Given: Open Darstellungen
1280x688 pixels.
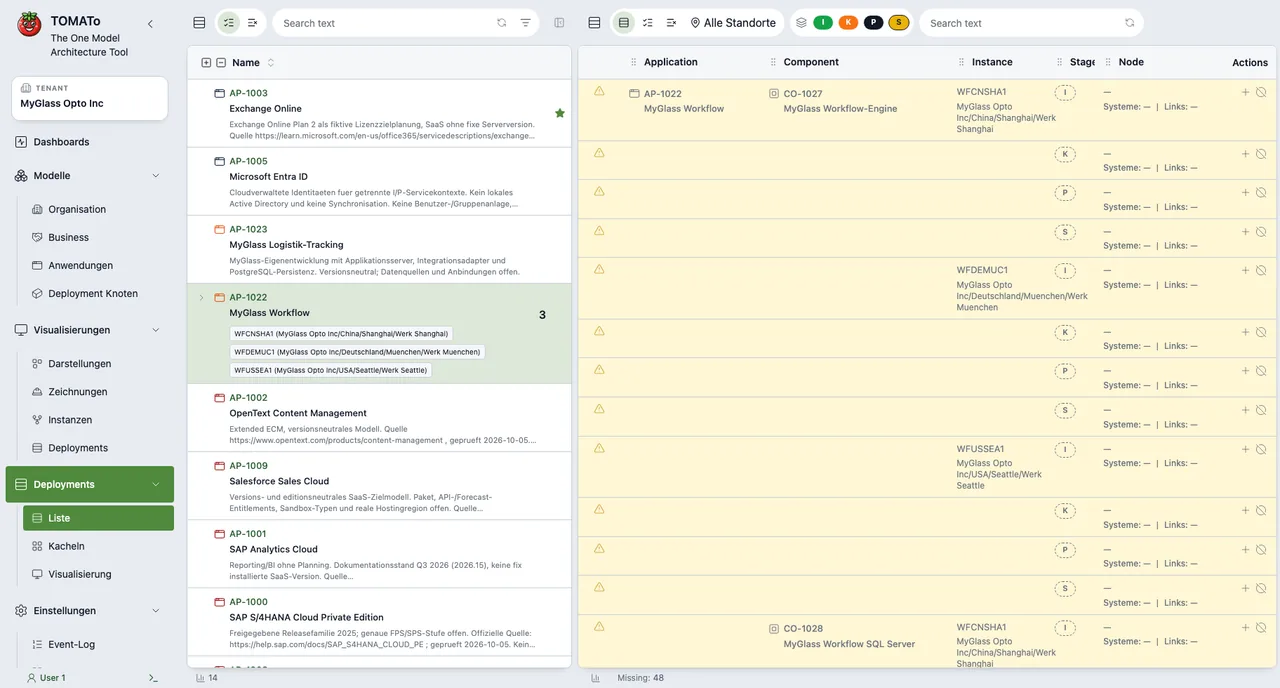Looking at the screenshot, I should [80, 364].
